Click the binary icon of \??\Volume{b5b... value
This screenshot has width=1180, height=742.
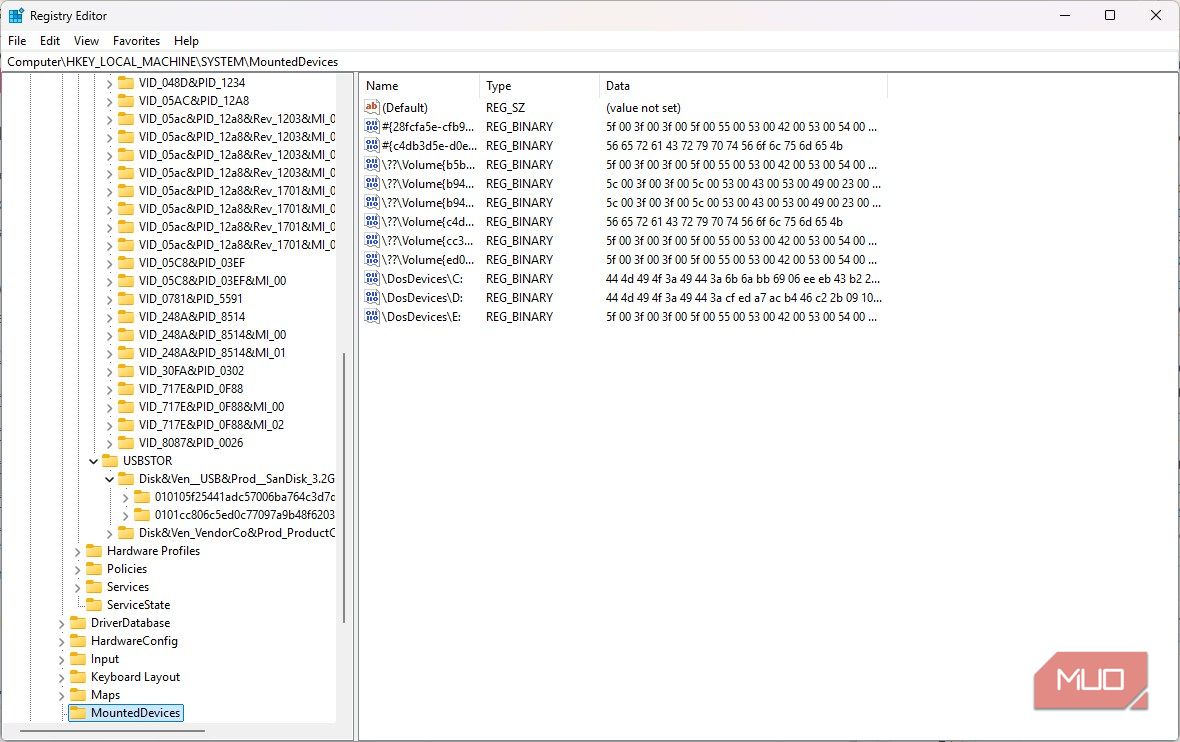(x=372, y=164)
